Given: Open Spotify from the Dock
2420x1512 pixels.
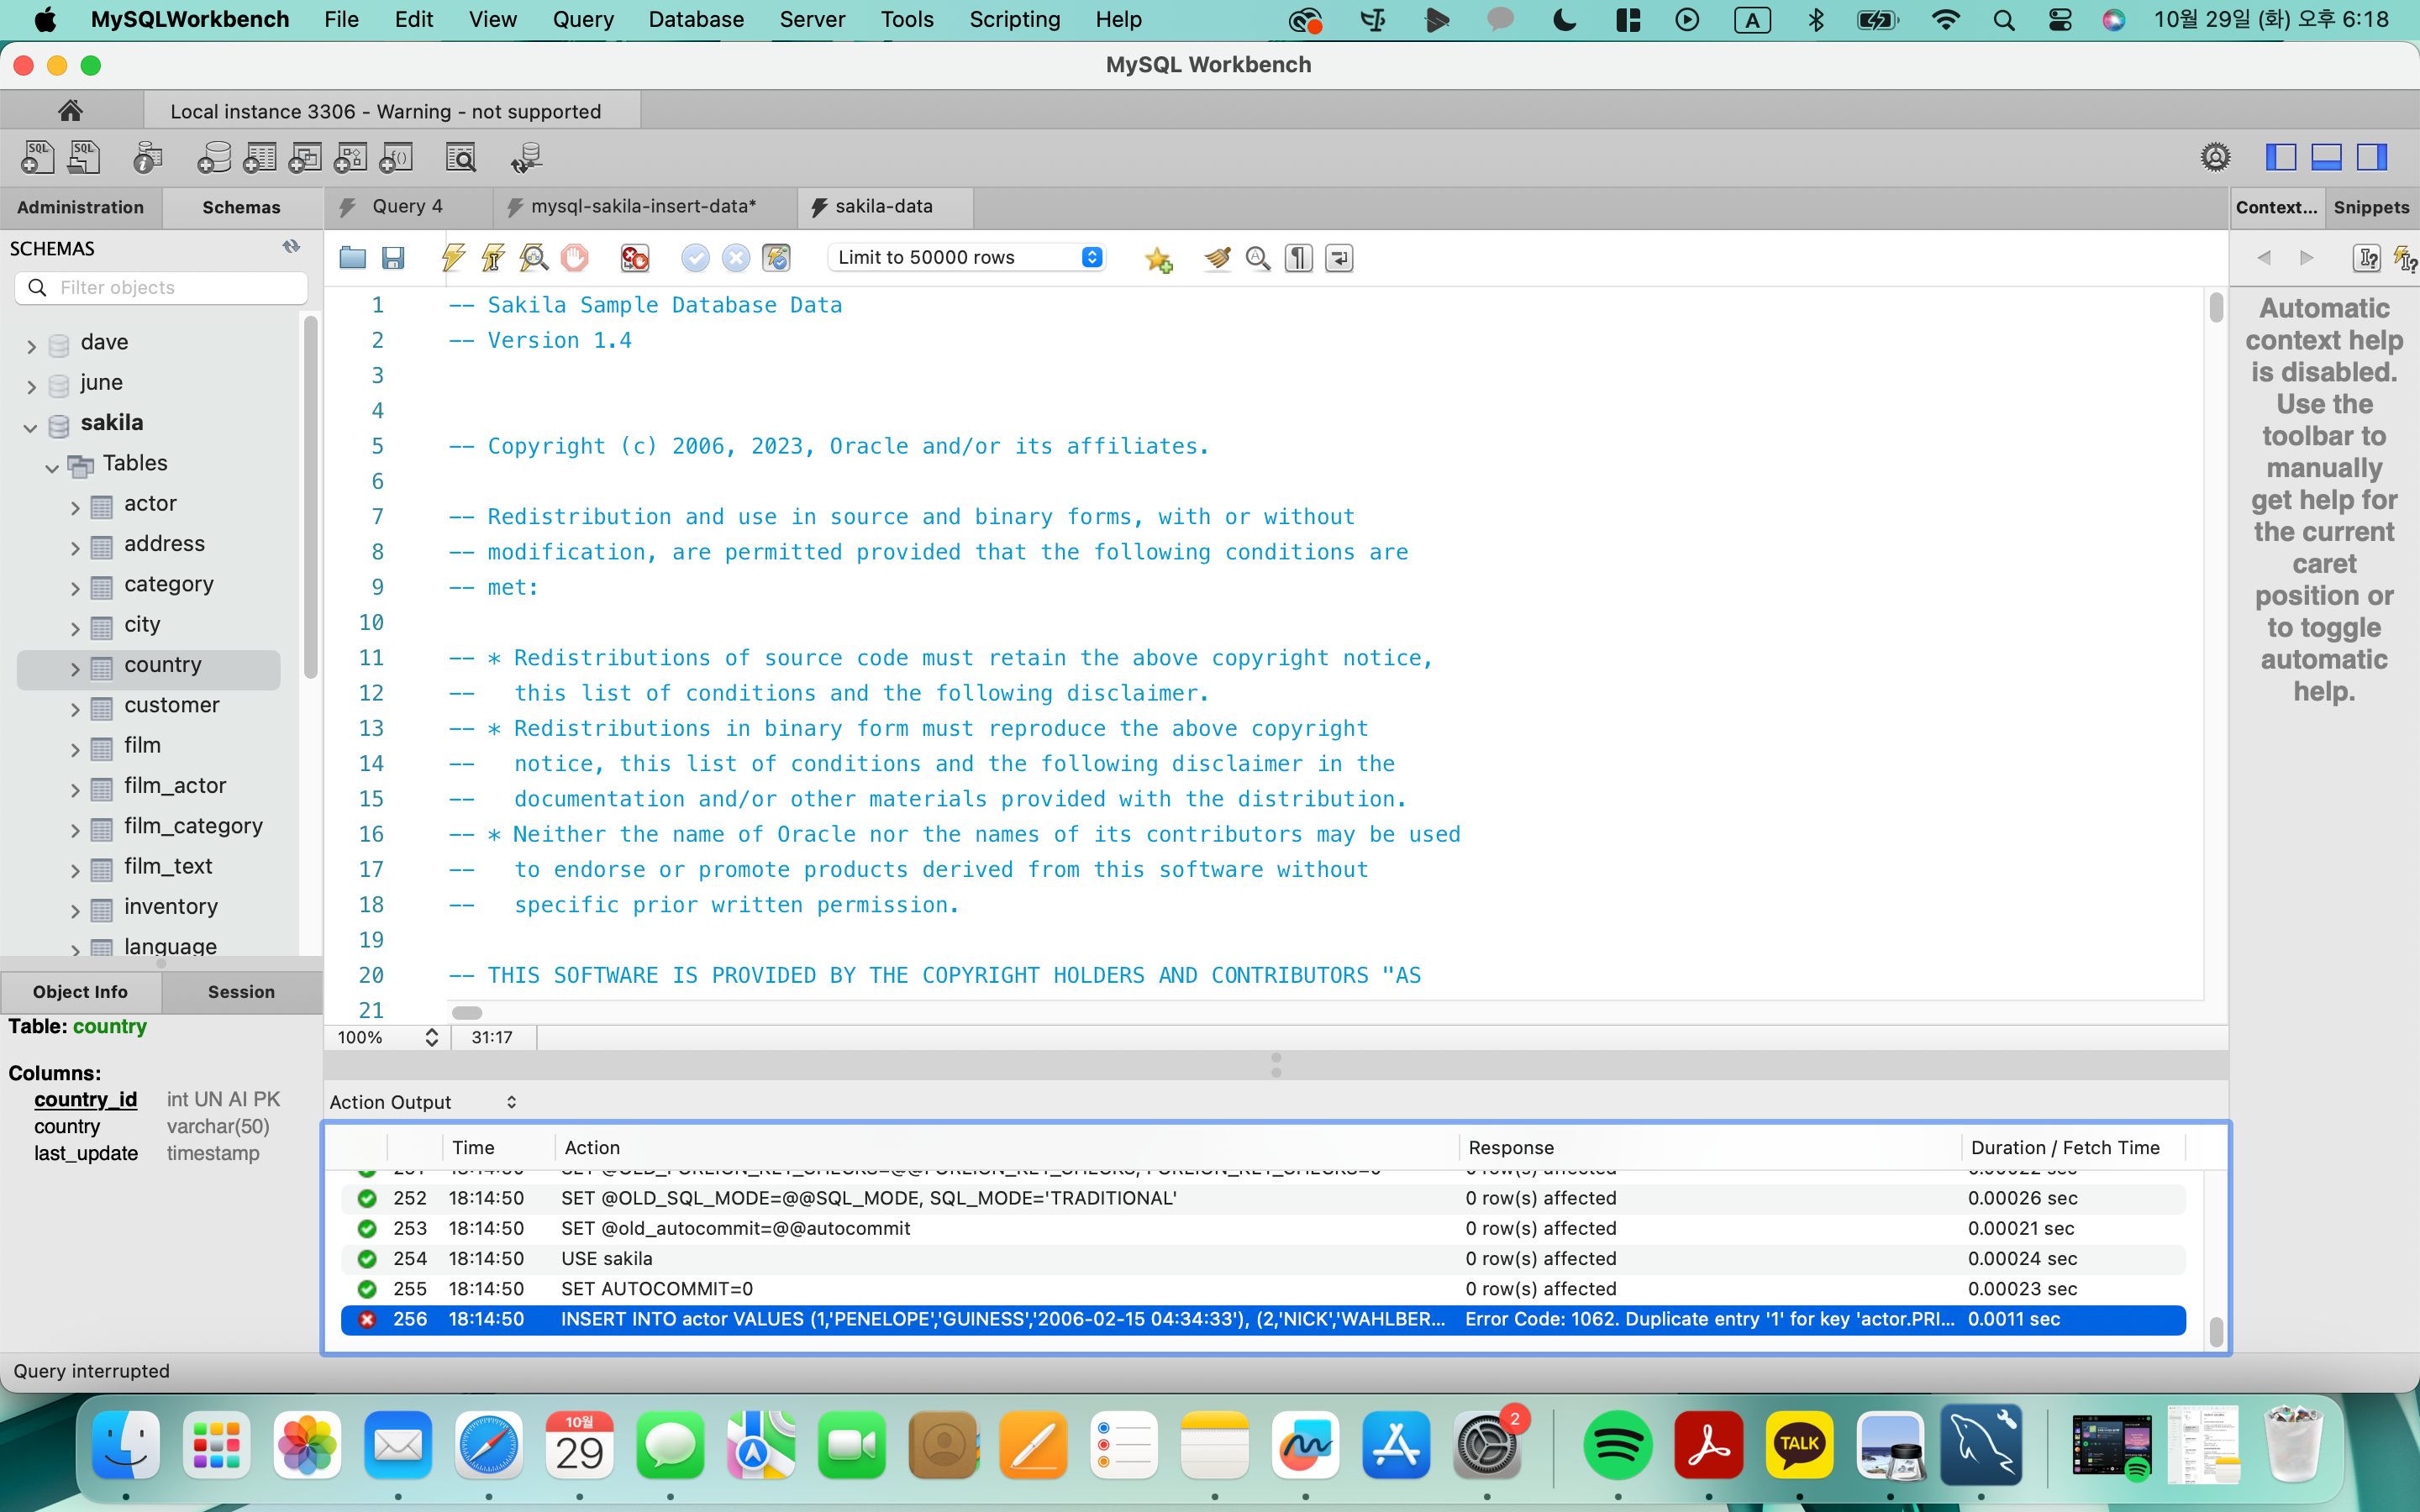Looking at the screenshot, I should (x=1617, y=1444).
